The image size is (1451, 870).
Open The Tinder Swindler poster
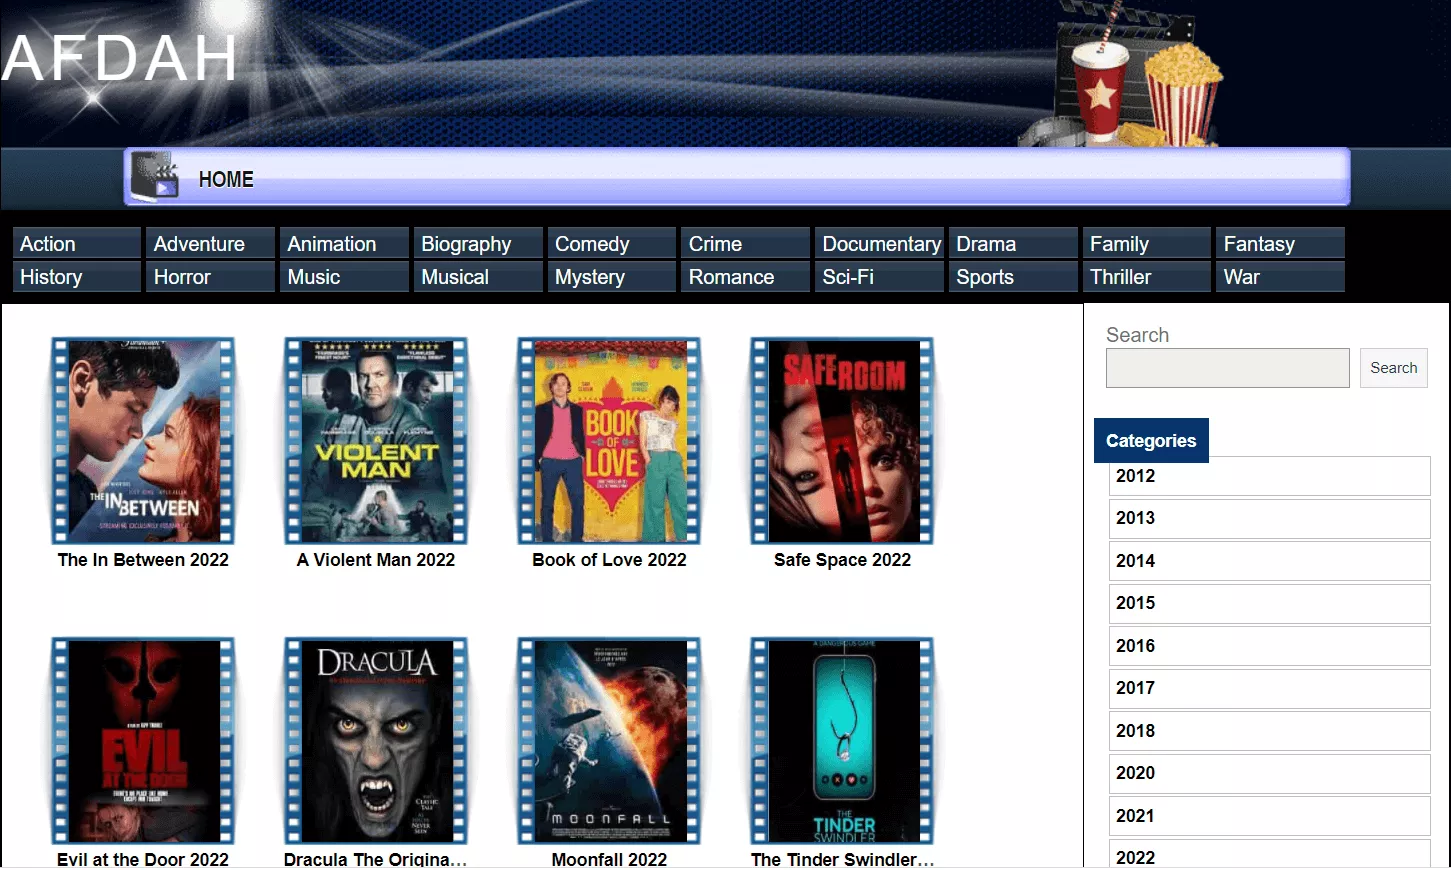coord(842,741)
